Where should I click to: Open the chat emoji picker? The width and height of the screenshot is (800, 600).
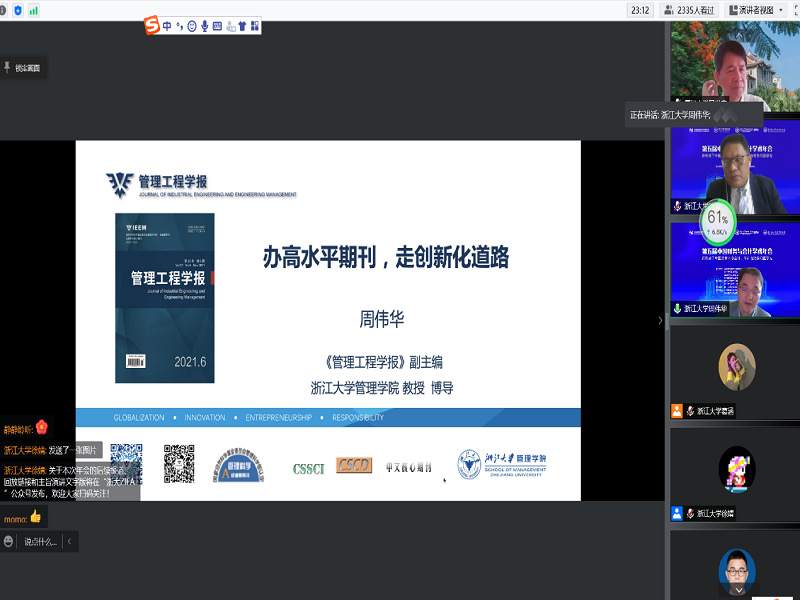click(x=9, y=541)
